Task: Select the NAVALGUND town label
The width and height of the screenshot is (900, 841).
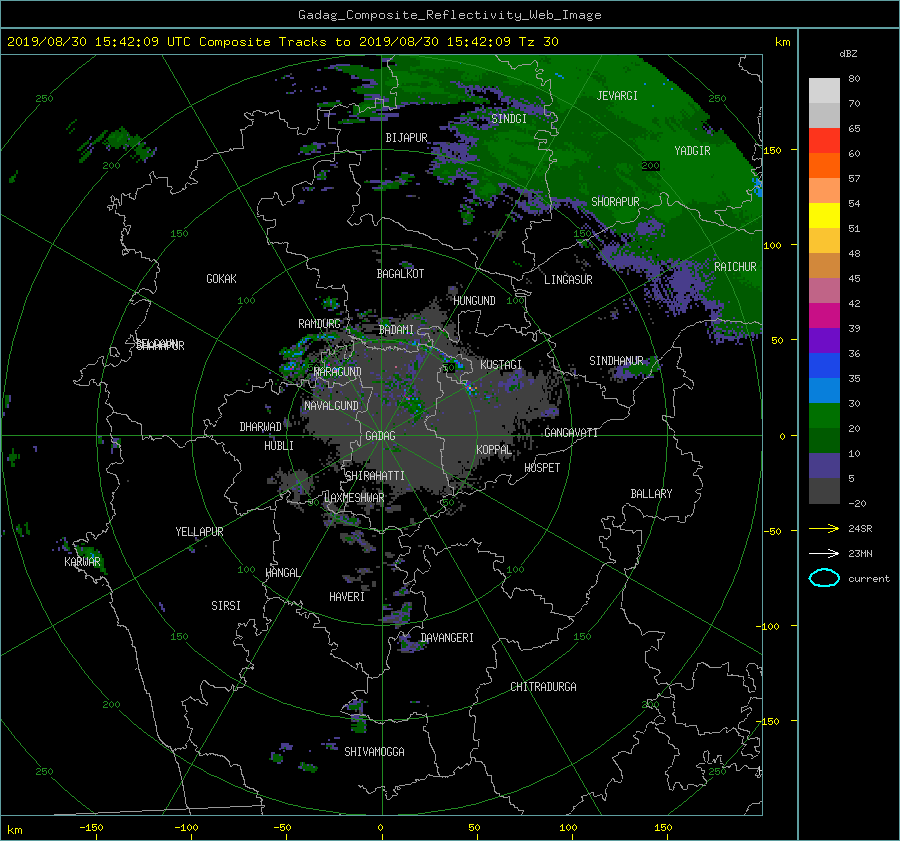Action: pyautogui.click(x=331, y=406)
